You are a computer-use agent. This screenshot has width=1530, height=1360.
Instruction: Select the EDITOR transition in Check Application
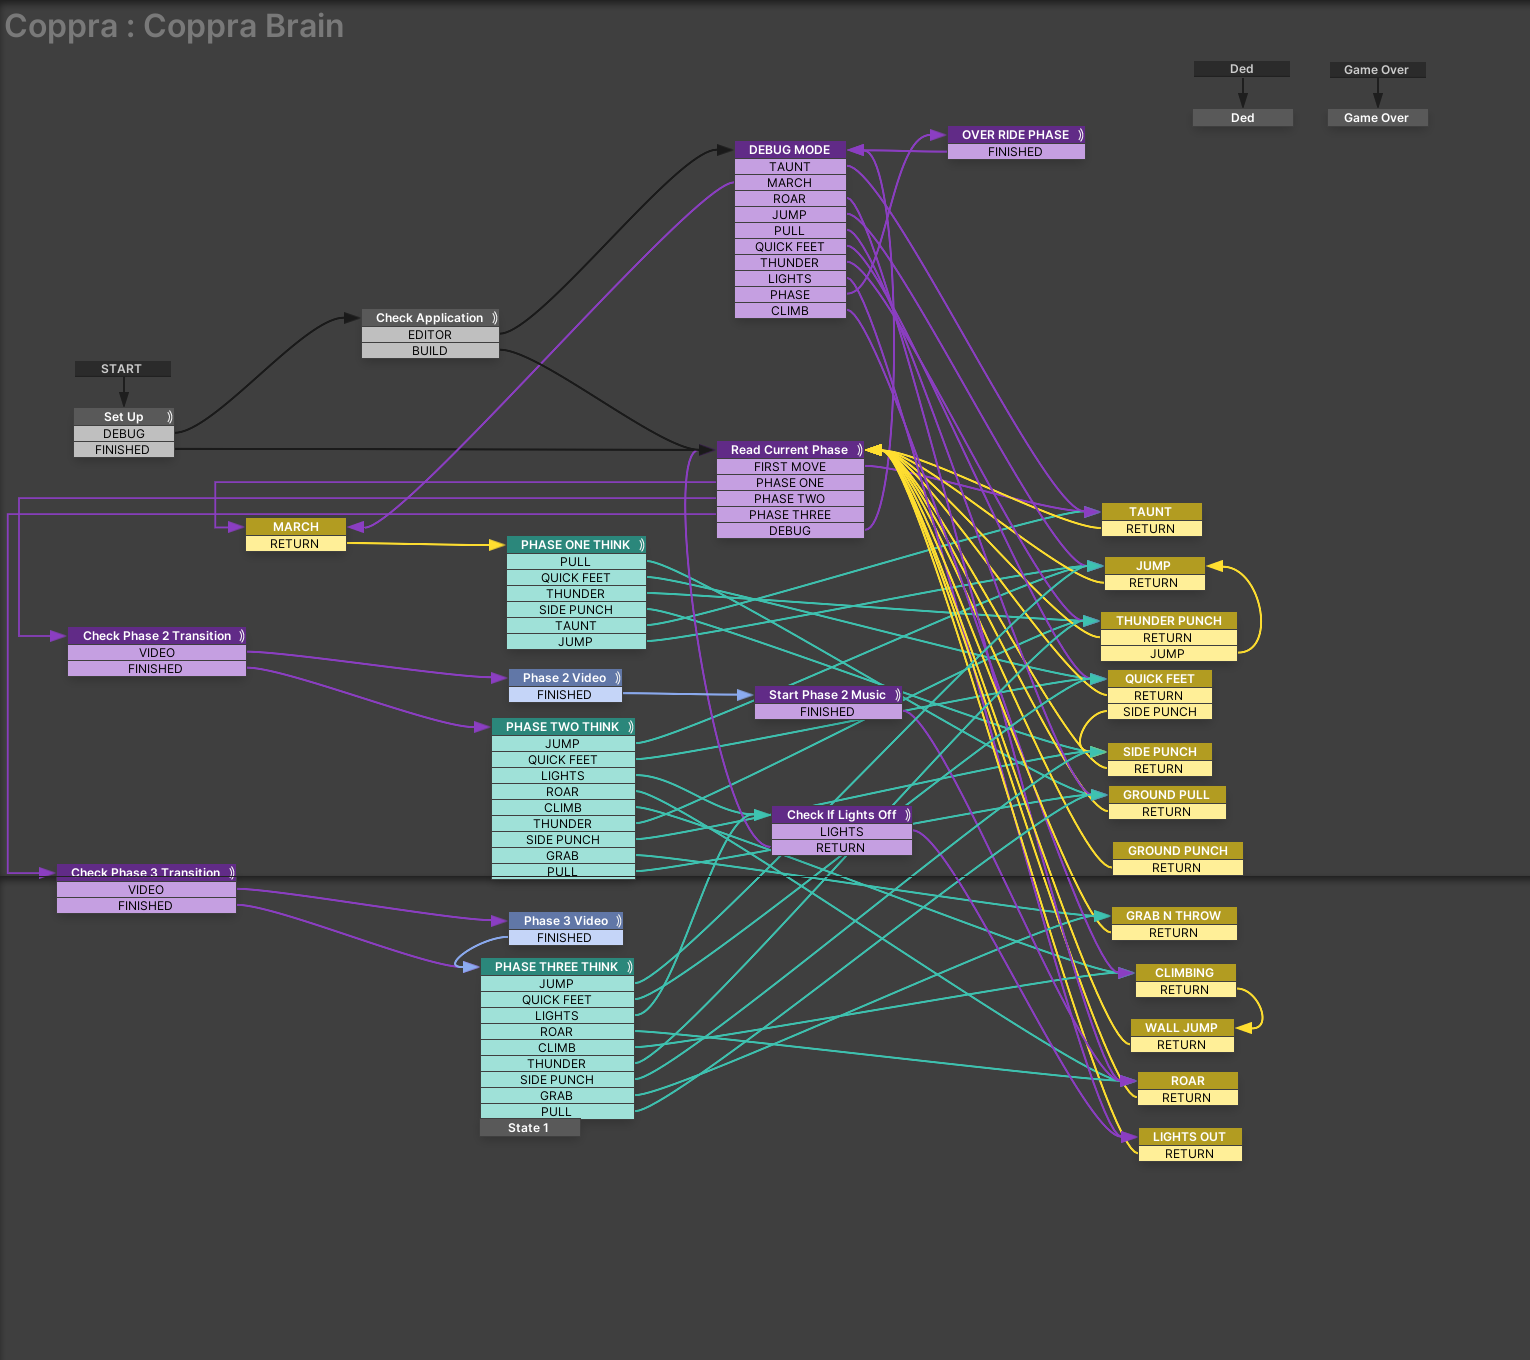[429, 335]
